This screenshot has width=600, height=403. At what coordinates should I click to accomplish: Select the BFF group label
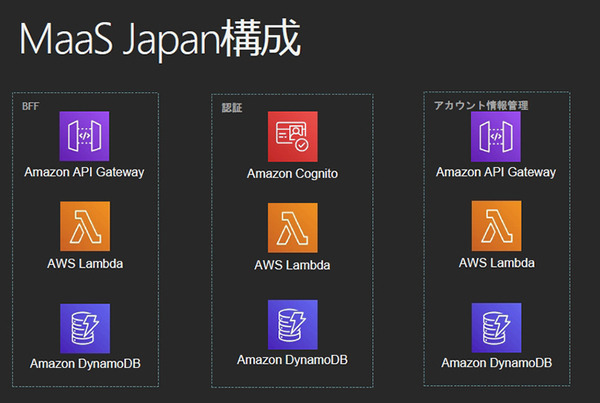coord(30,102)
